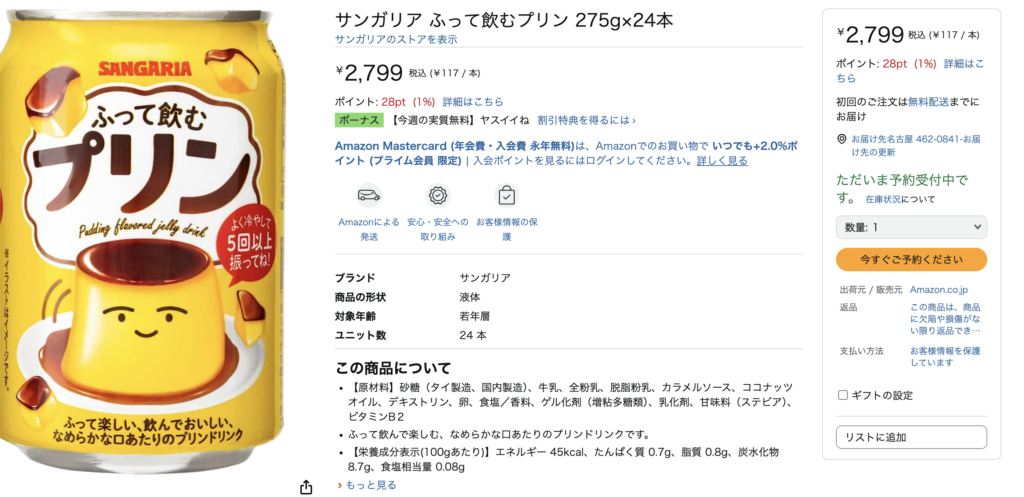Toggle the ギフトの設定 checkbox

[x=842, y=395]
